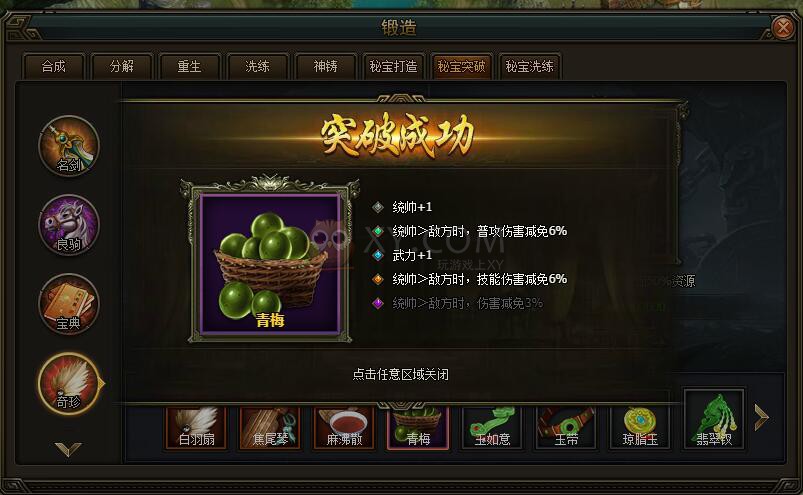Switch to the 洗练 tab
The width and height of the screenshot is (803, 495).
257,67
